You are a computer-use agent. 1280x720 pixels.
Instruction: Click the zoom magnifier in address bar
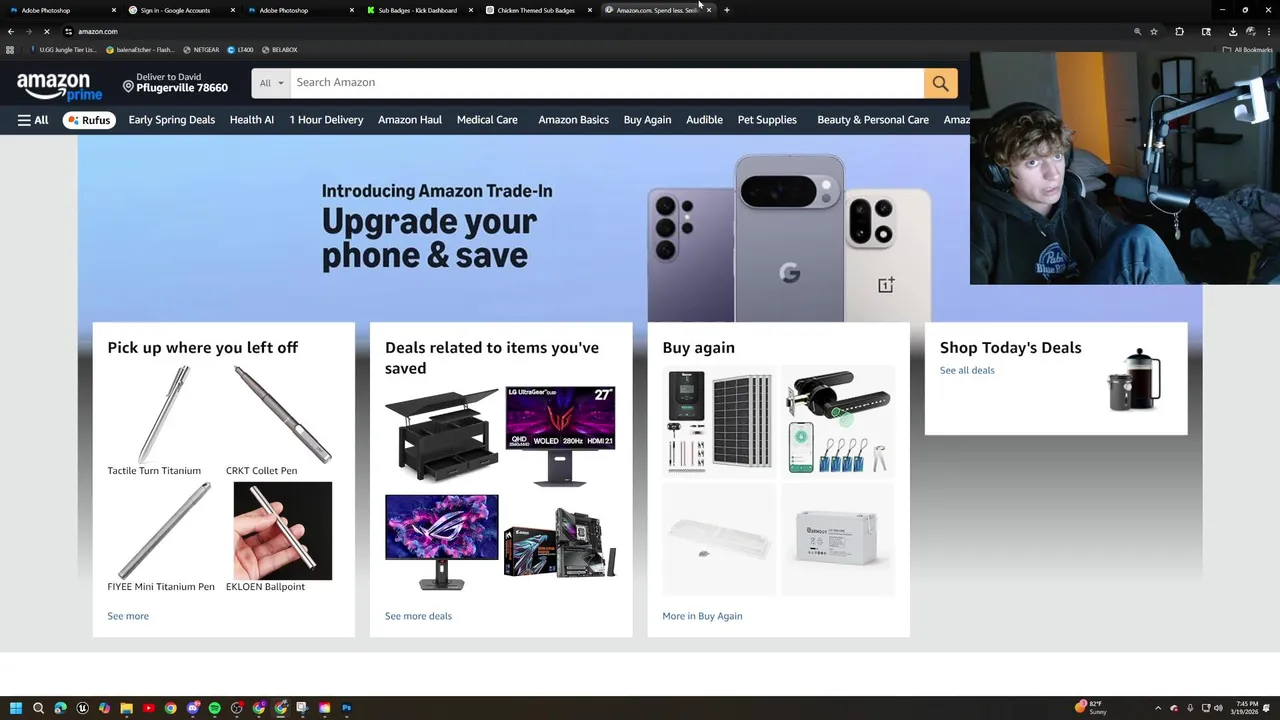[1137, 31]
